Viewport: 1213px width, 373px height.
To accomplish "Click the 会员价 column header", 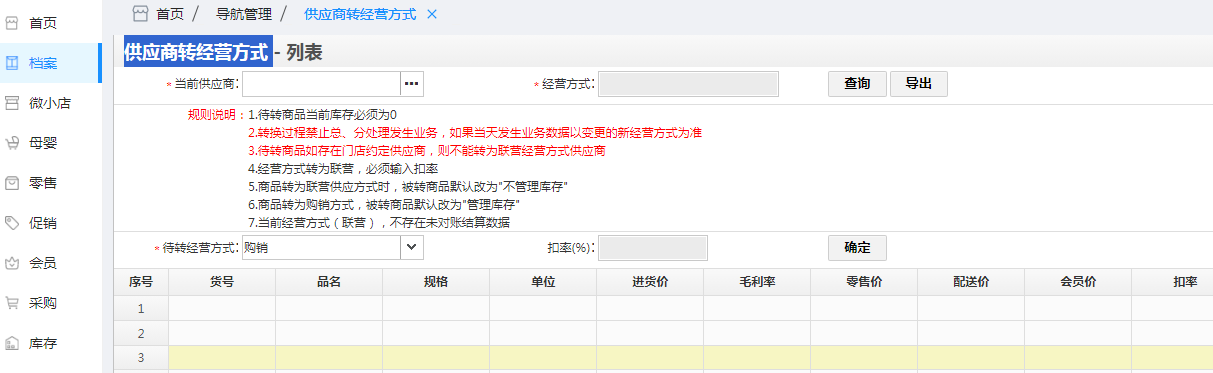I will pyautogui.click(x=1078, y=282).
